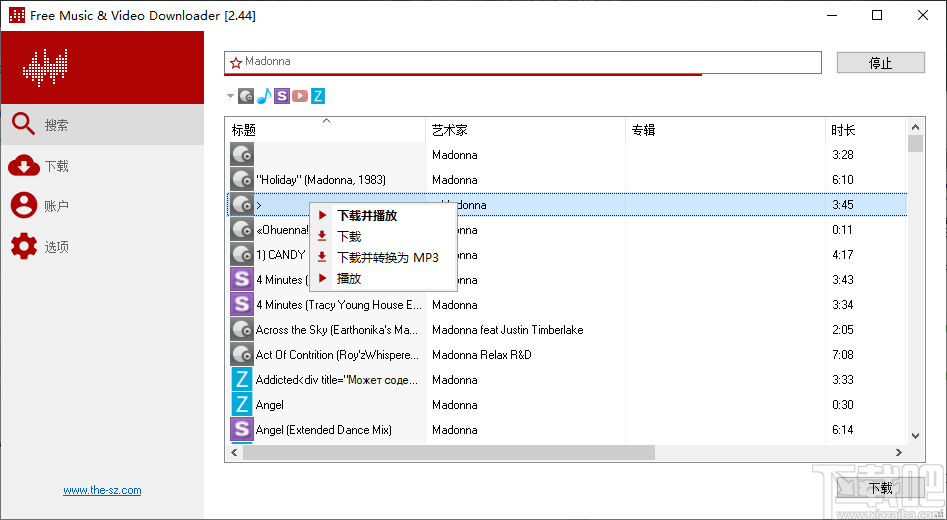
Task: Click the 0:11 duration cell
Action: tap(843, 230)
